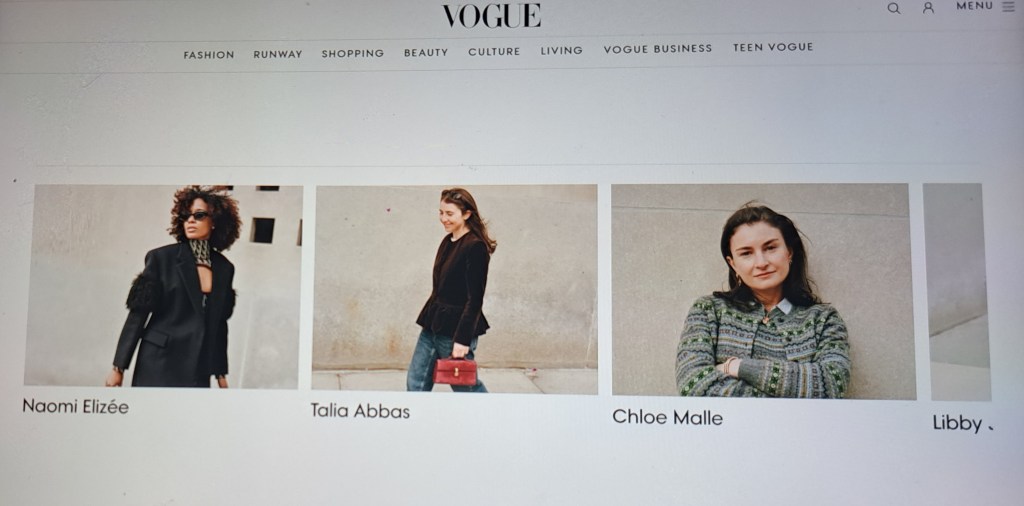Visit Vogue Business link
Viewport: 1024px width, 506px height.
click(x=658, y=48)
